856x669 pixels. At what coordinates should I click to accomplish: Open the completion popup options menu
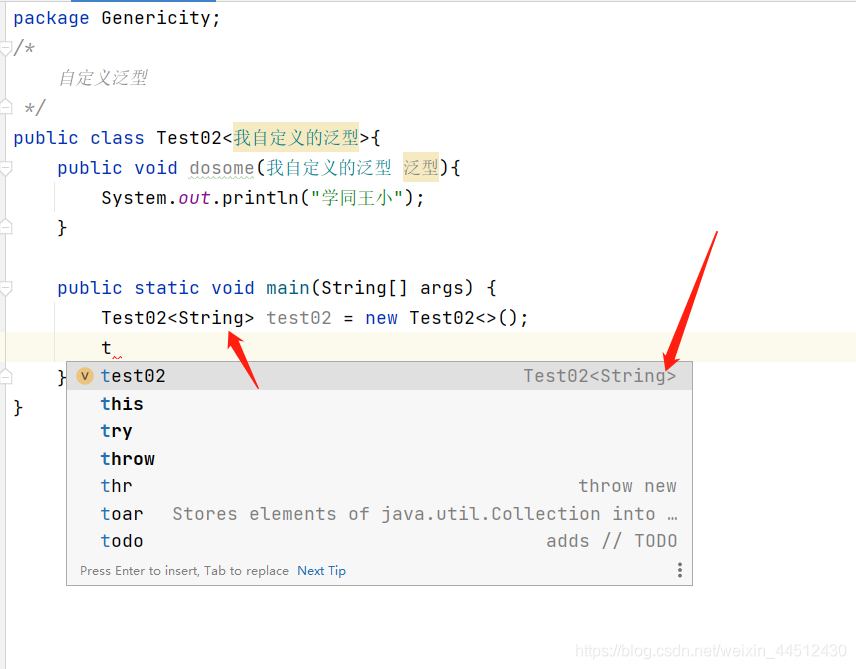[680, 570]
